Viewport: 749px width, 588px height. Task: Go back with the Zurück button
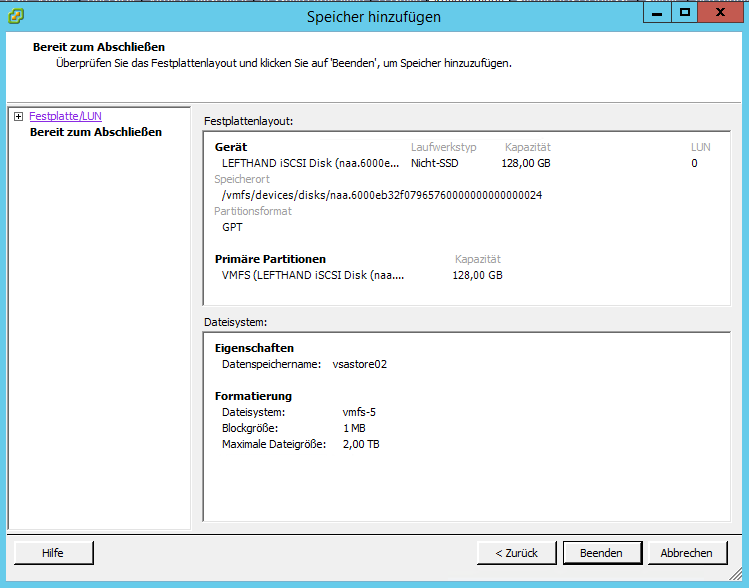[516, 553]
